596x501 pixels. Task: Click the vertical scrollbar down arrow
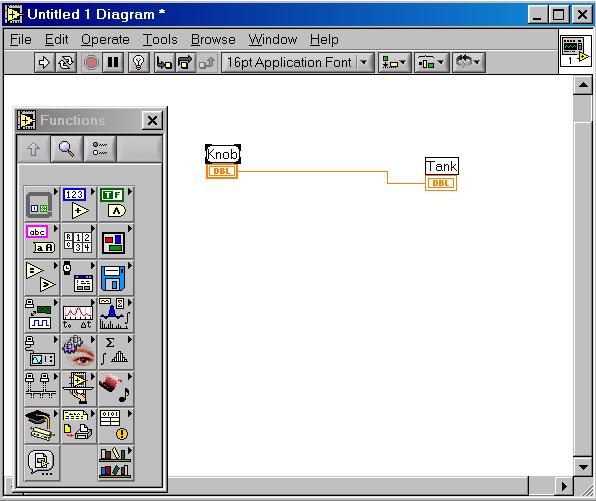tap(583, 466)
